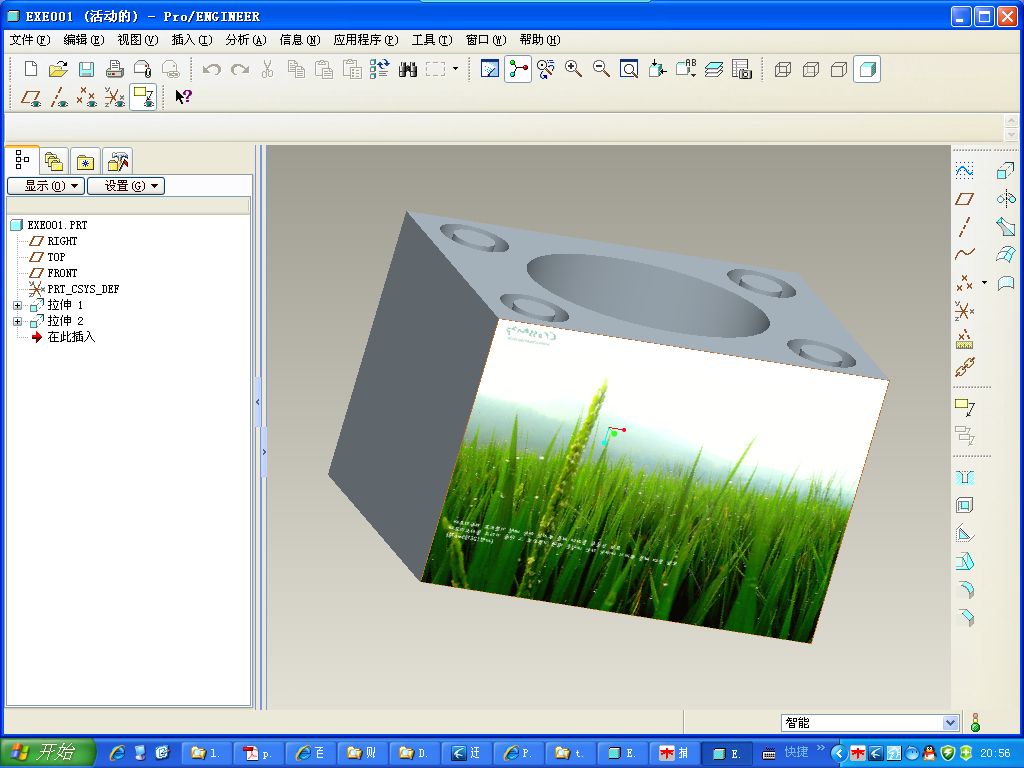Open the 设置(G) dropdown in model tree
The height and width of the screenshot is (768, 1024).
pyautogui.click(x=126, y=186)
